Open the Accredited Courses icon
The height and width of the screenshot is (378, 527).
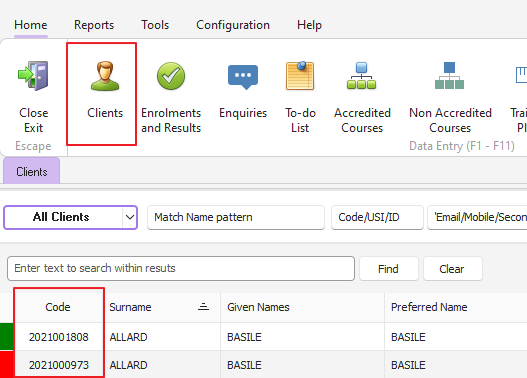(x=362, y=76)
